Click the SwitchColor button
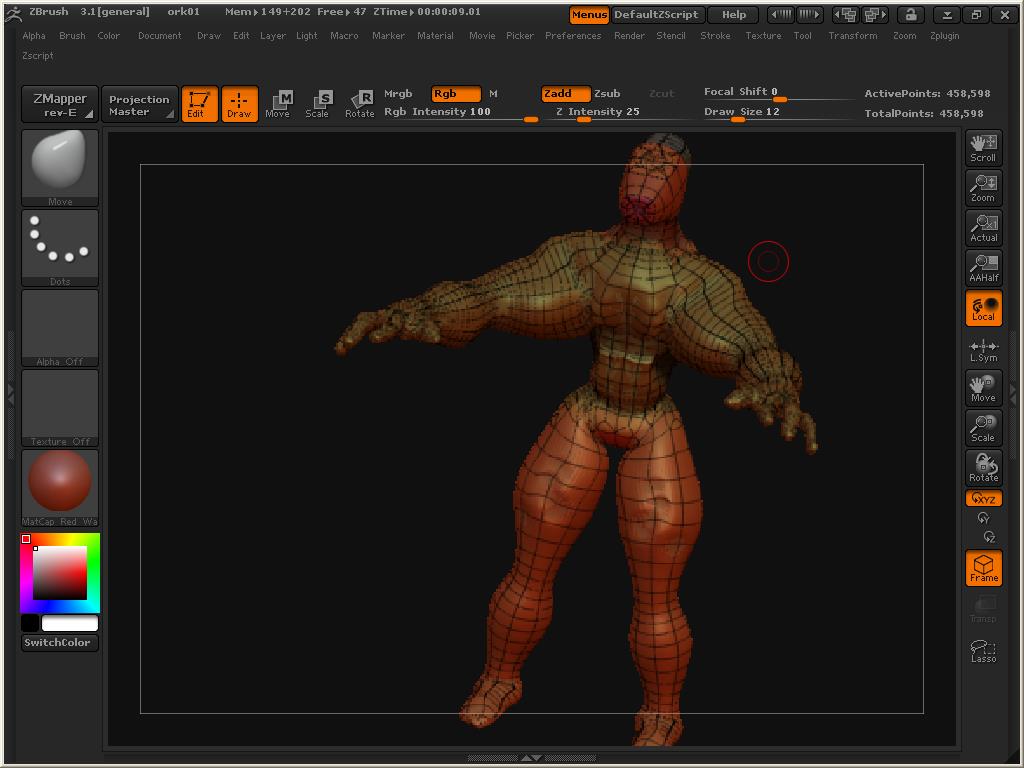The image size is (1024, 768). click(x=59, y=643)
